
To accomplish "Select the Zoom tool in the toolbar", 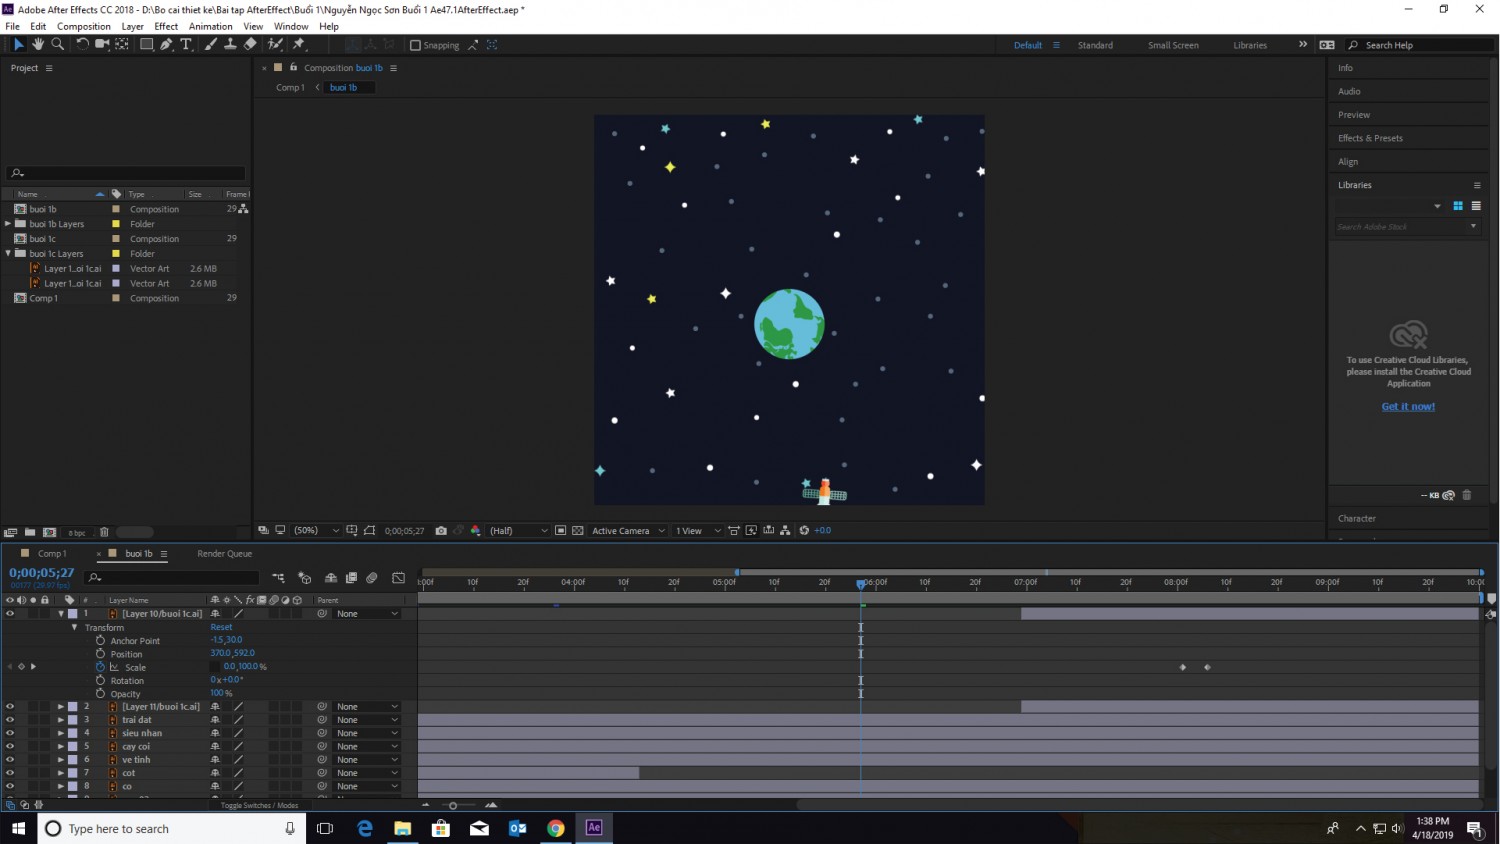I will point(58,44).
